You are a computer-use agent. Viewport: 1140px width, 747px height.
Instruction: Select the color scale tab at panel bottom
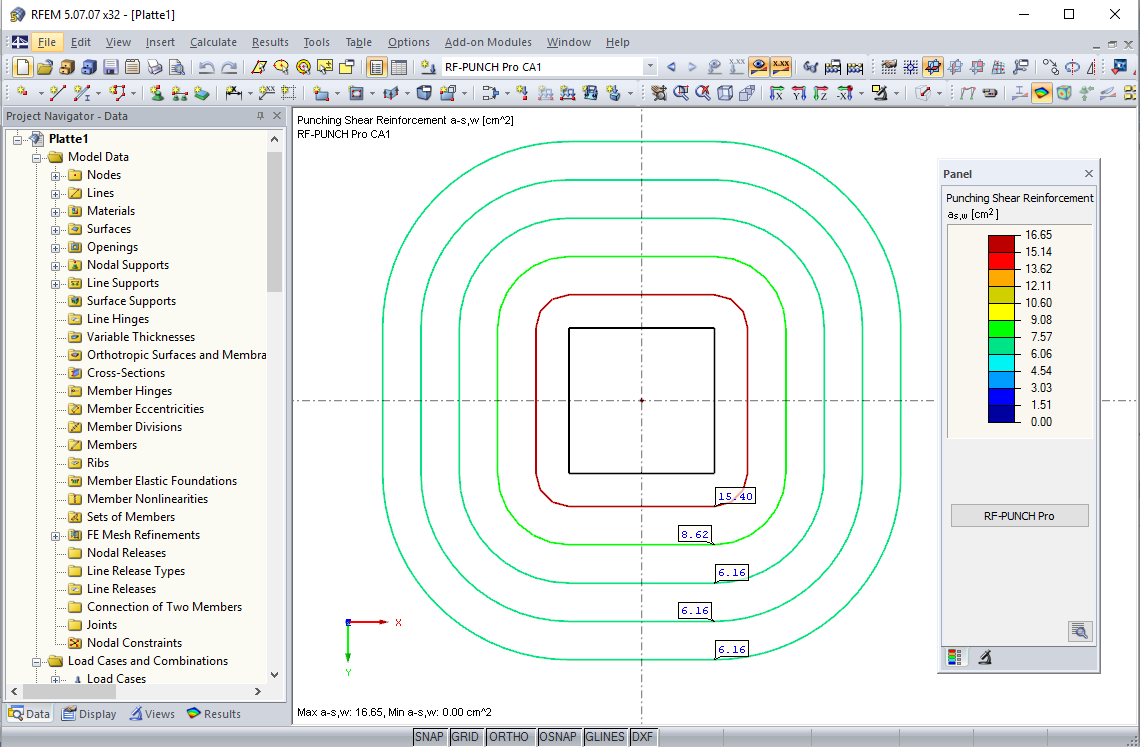point(953,657)
